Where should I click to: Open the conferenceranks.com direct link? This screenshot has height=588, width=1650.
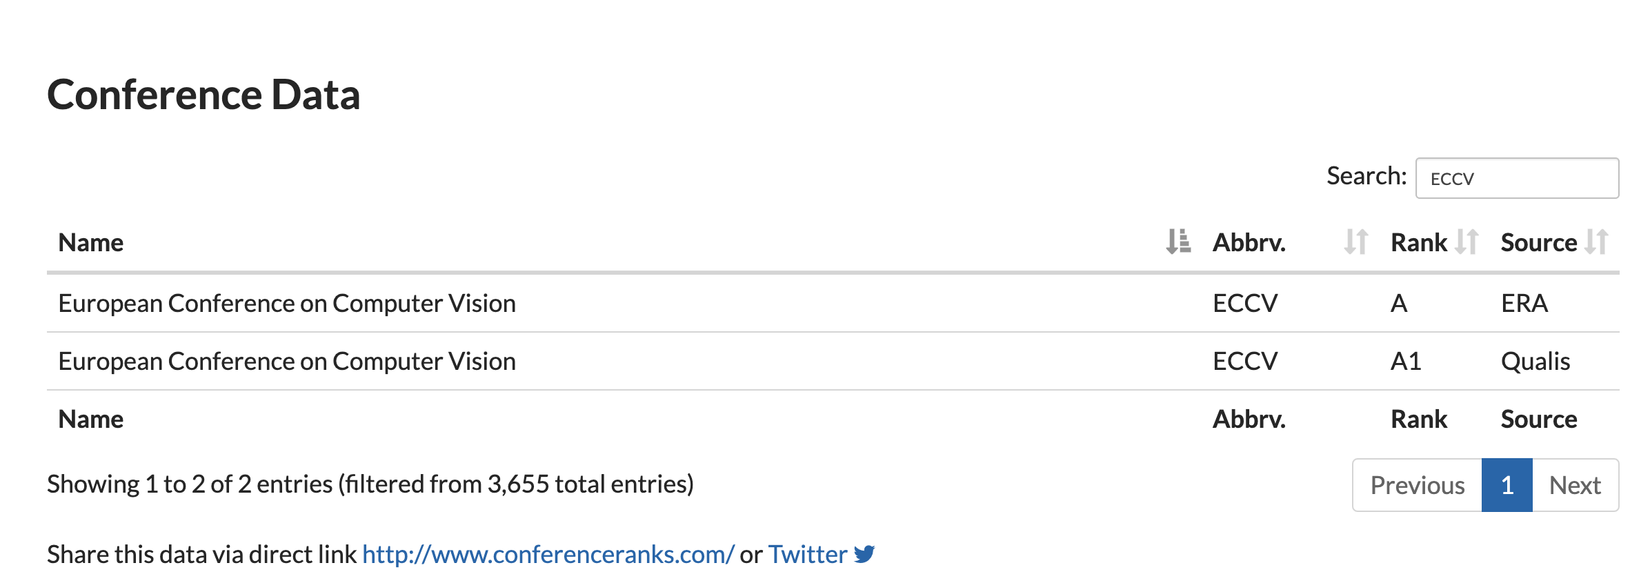pos(548,554)
